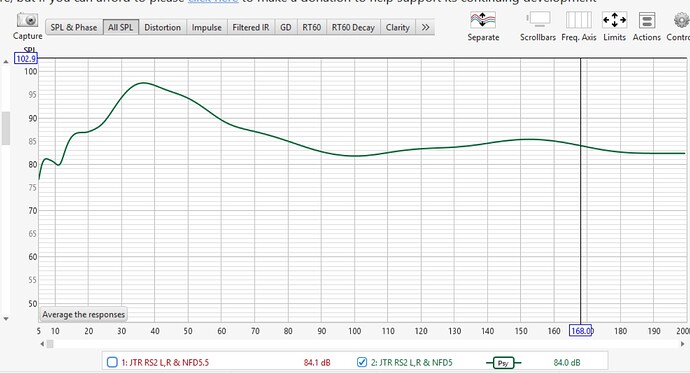Click the donation link in the header text
690x373 pixels.
[x=213, y=1]
